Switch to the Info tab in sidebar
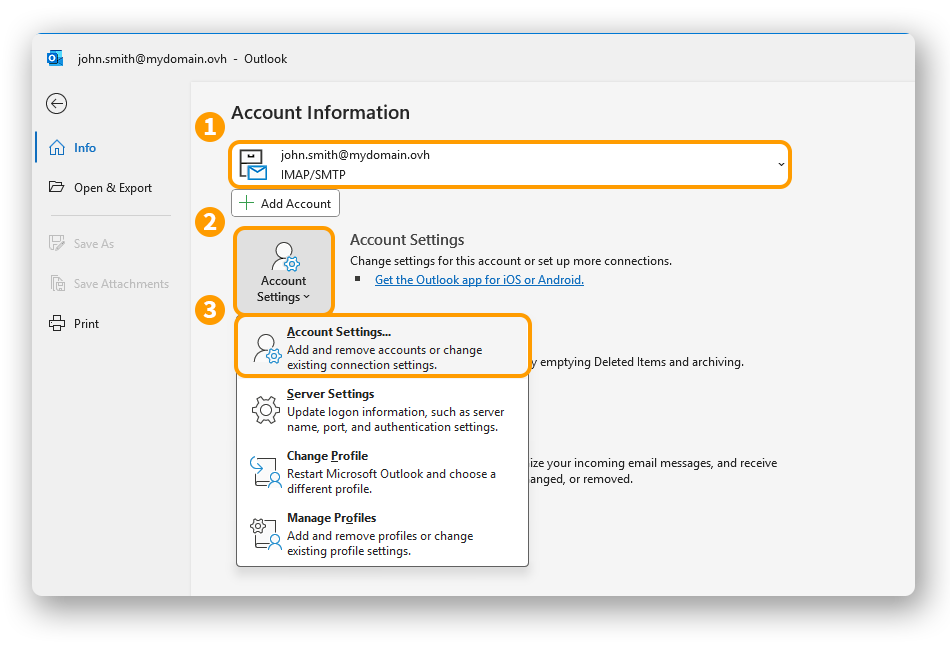 coord(85,148)
